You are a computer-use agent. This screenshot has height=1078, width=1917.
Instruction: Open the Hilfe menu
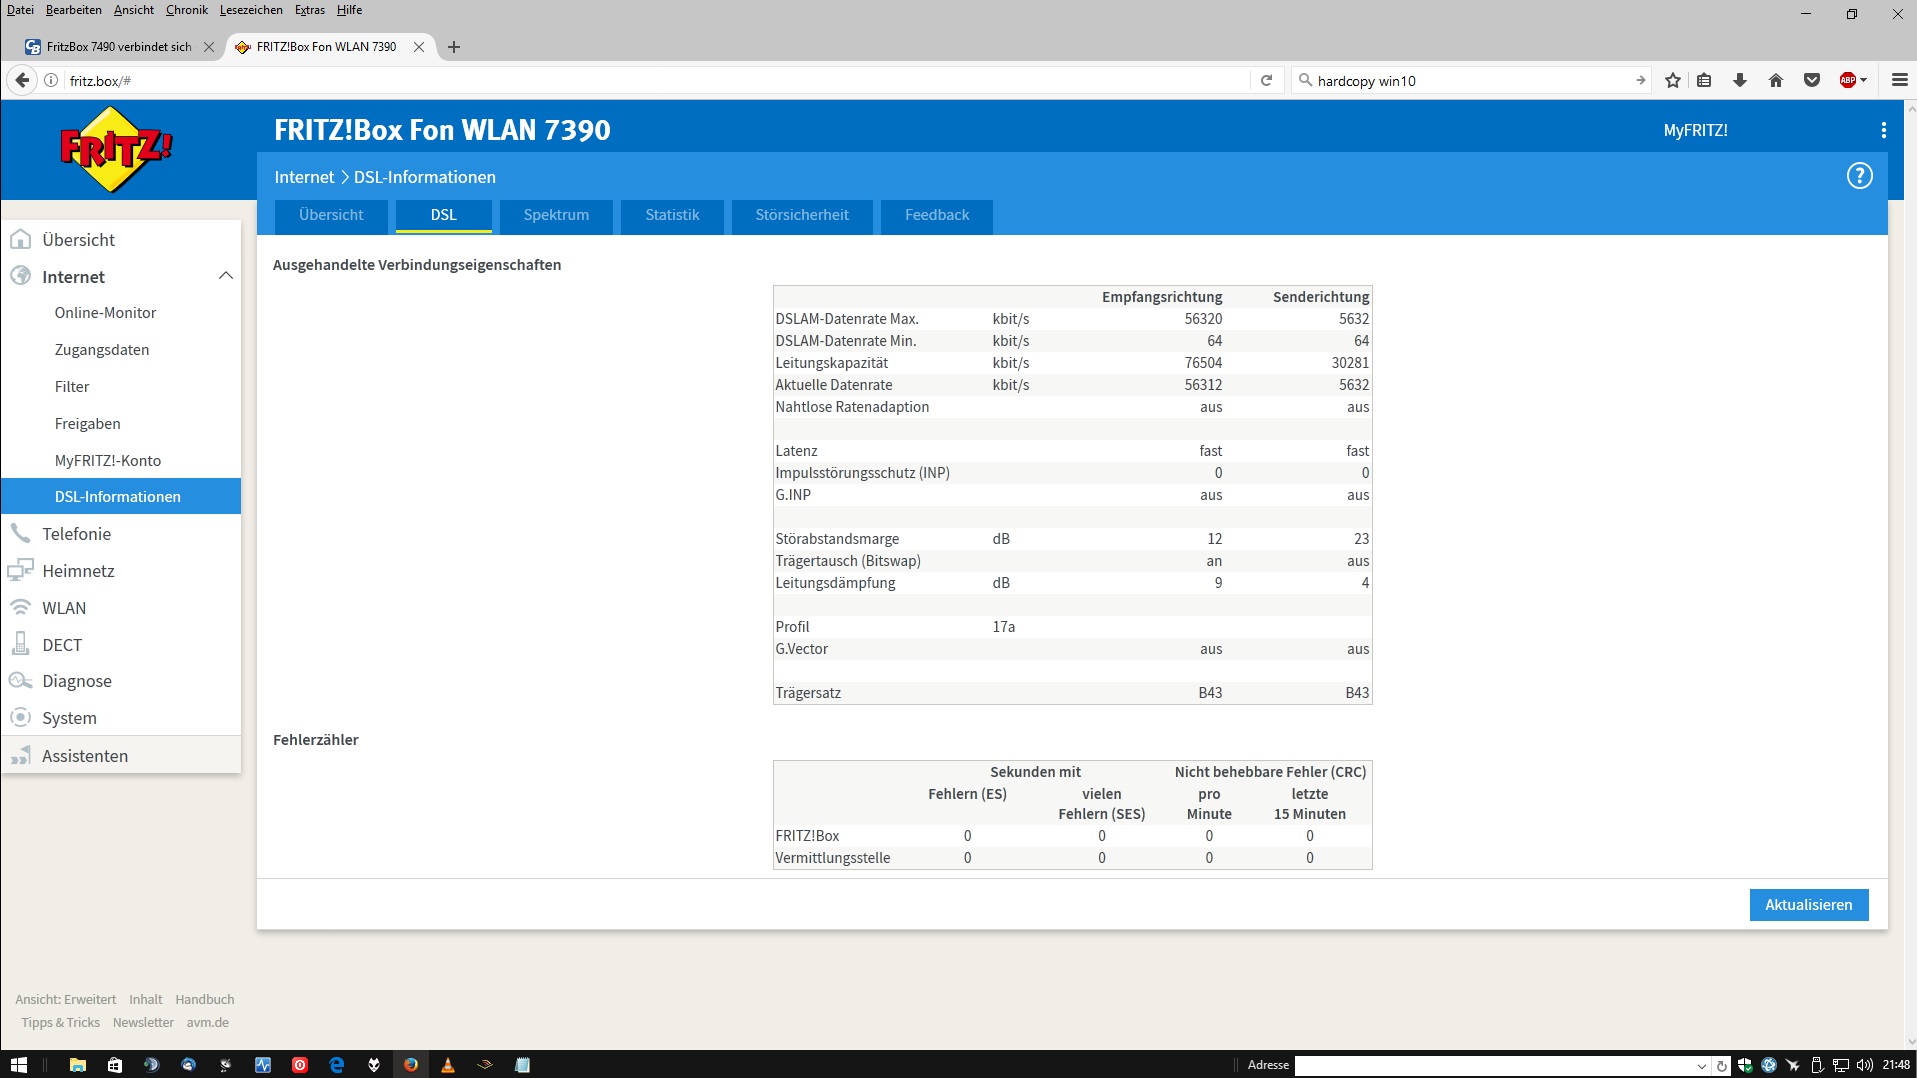click(x=349, y=10)
